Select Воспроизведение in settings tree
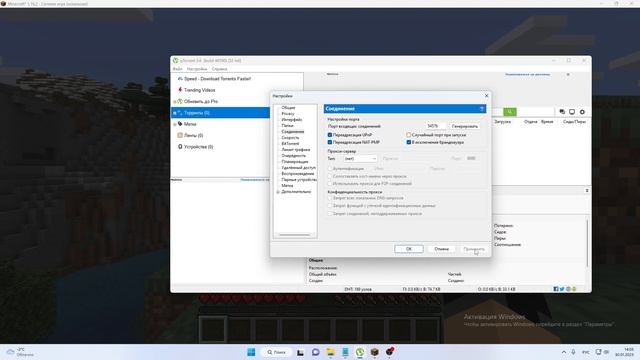Image resolution: width=640 pixels, height=360 pixels. pyautogui.click(x=298, y=174)
